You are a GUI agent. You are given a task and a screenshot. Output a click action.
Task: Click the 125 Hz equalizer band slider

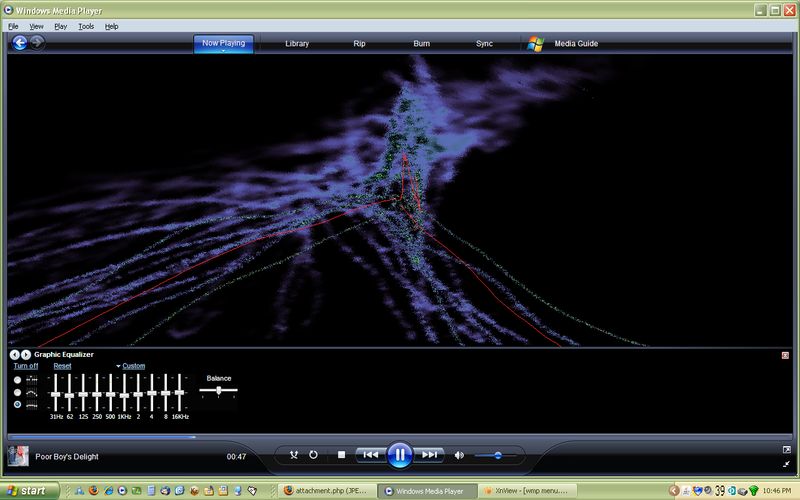(x=83, y=392)
